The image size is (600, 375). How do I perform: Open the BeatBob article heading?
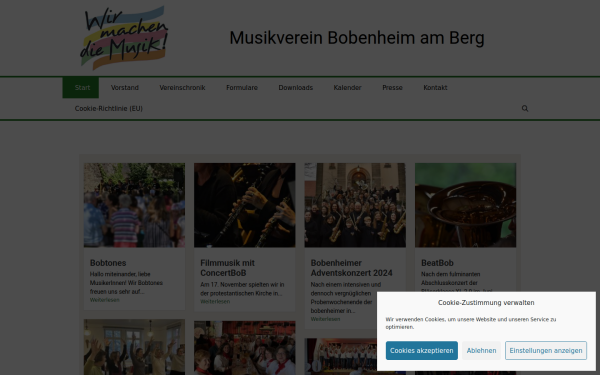[x=437, y=263]
